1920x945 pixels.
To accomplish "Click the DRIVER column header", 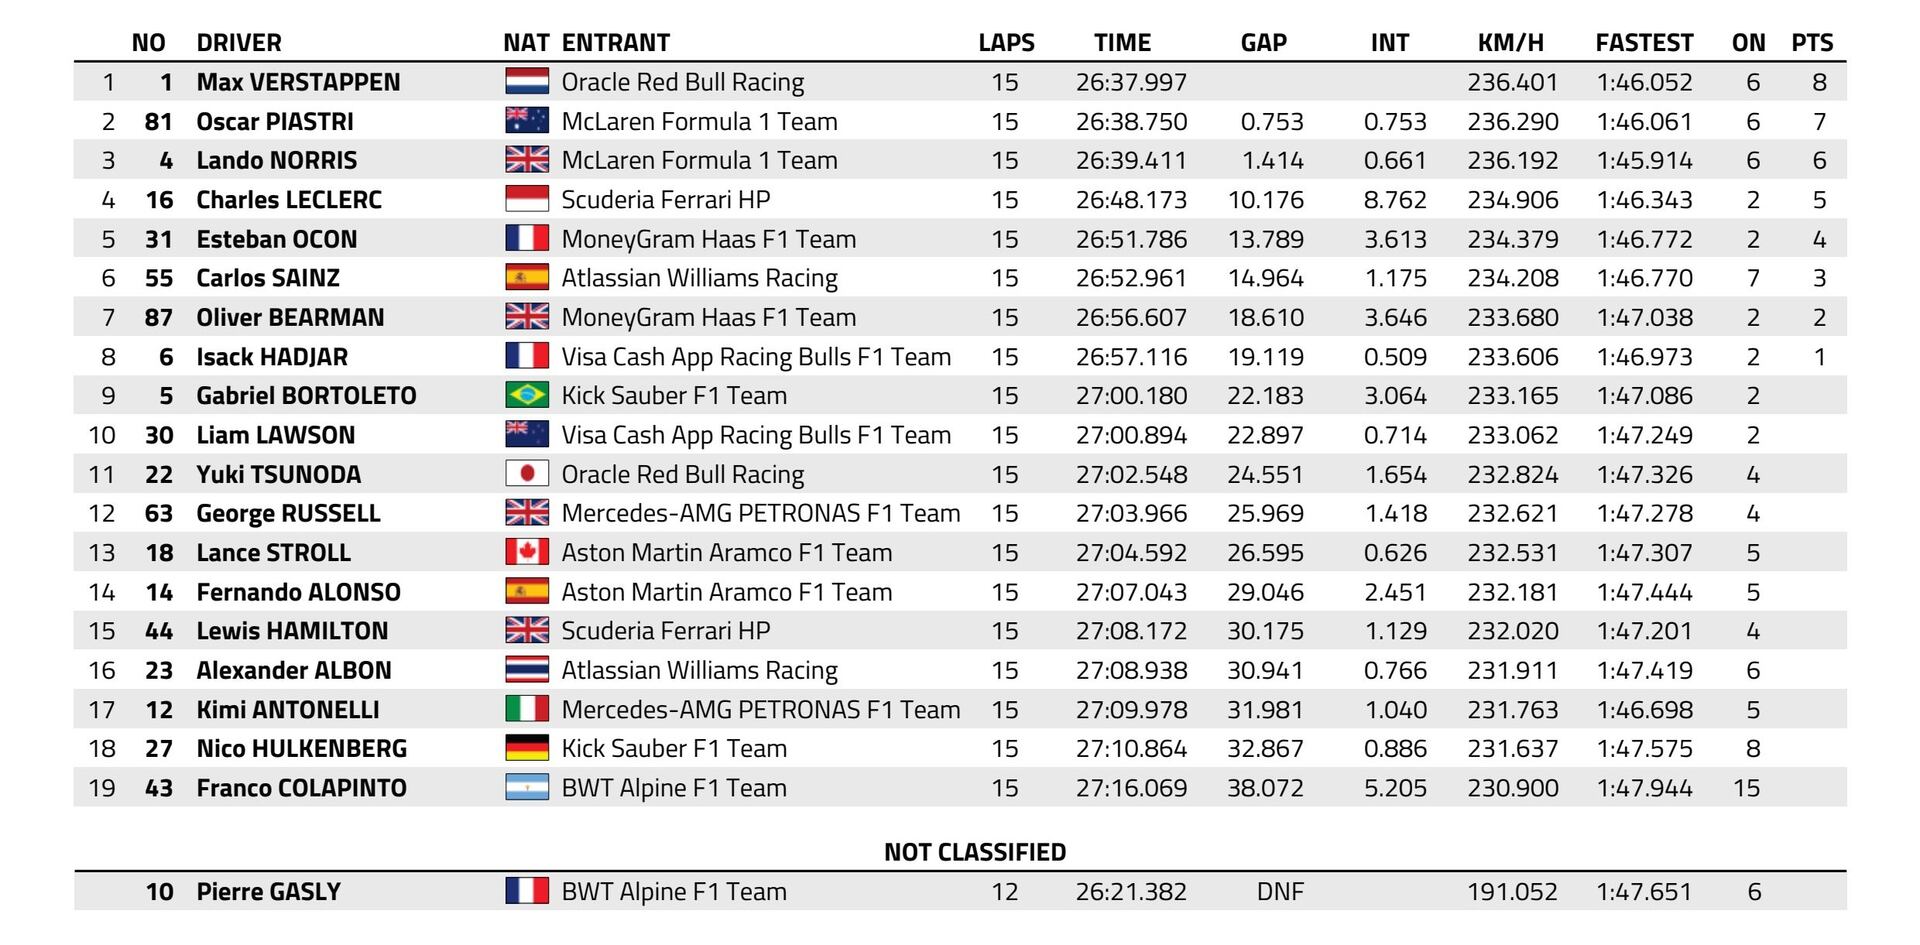I will (239, 43).
